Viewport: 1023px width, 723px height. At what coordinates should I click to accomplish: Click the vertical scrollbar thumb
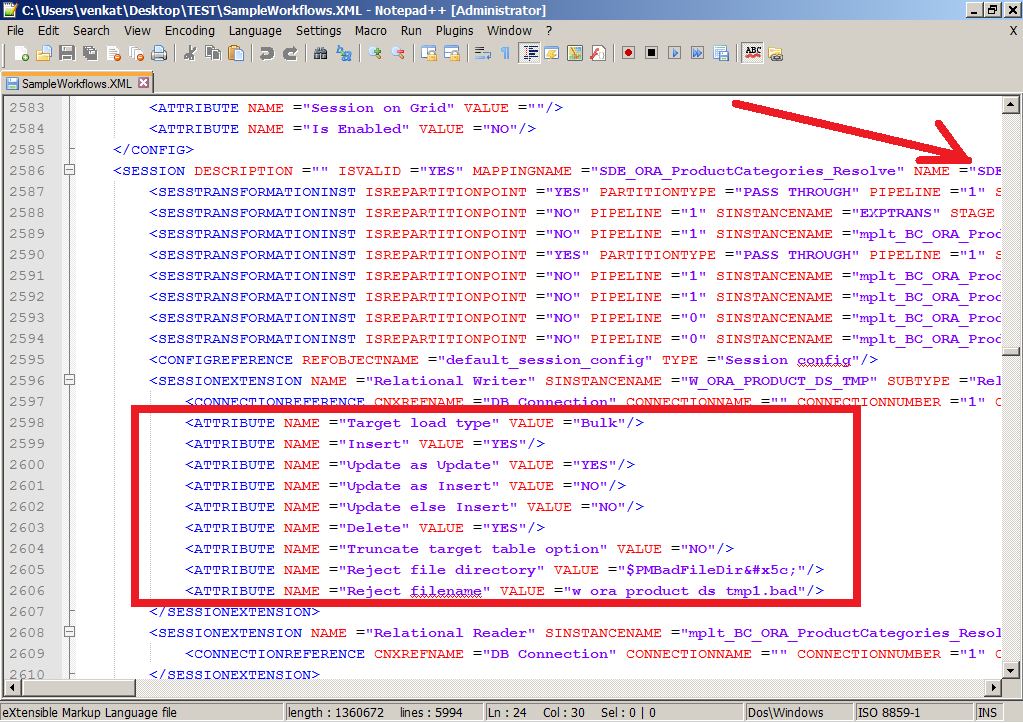click(x=1011, y=352)
